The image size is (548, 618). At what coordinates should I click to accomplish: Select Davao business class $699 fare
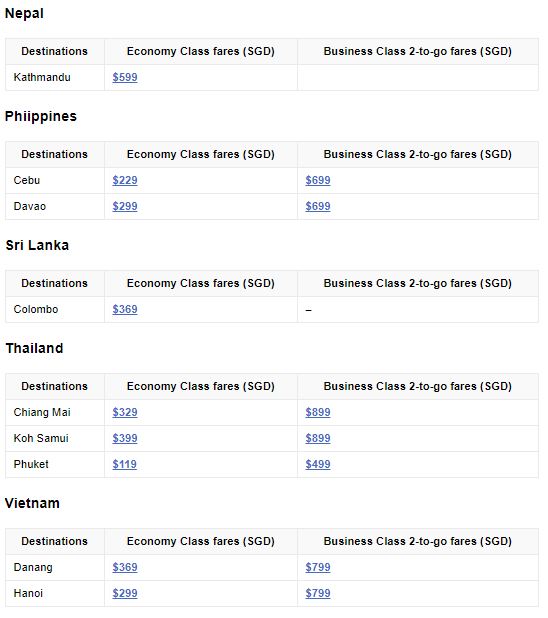click(x=318, y=207)
